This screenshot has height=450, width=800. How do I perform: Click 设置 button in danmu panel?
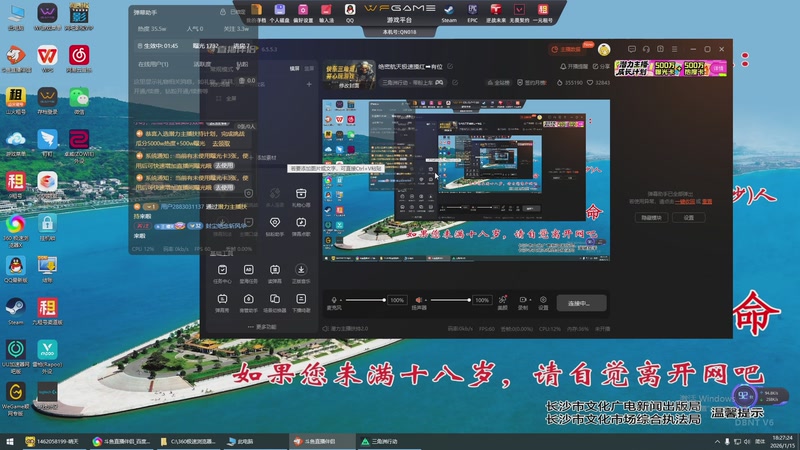click(688, 217)
